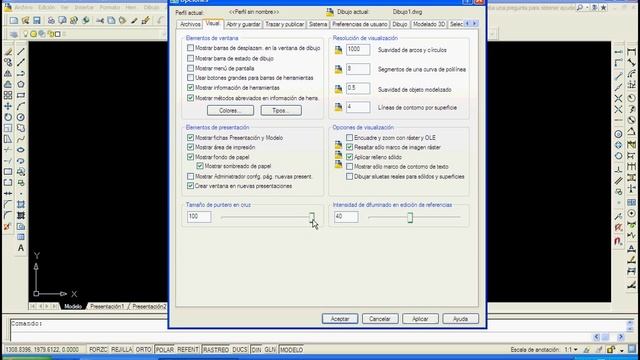
Task: Toggle REJILLA grid in status bar
Action: (x=121, y=350)
